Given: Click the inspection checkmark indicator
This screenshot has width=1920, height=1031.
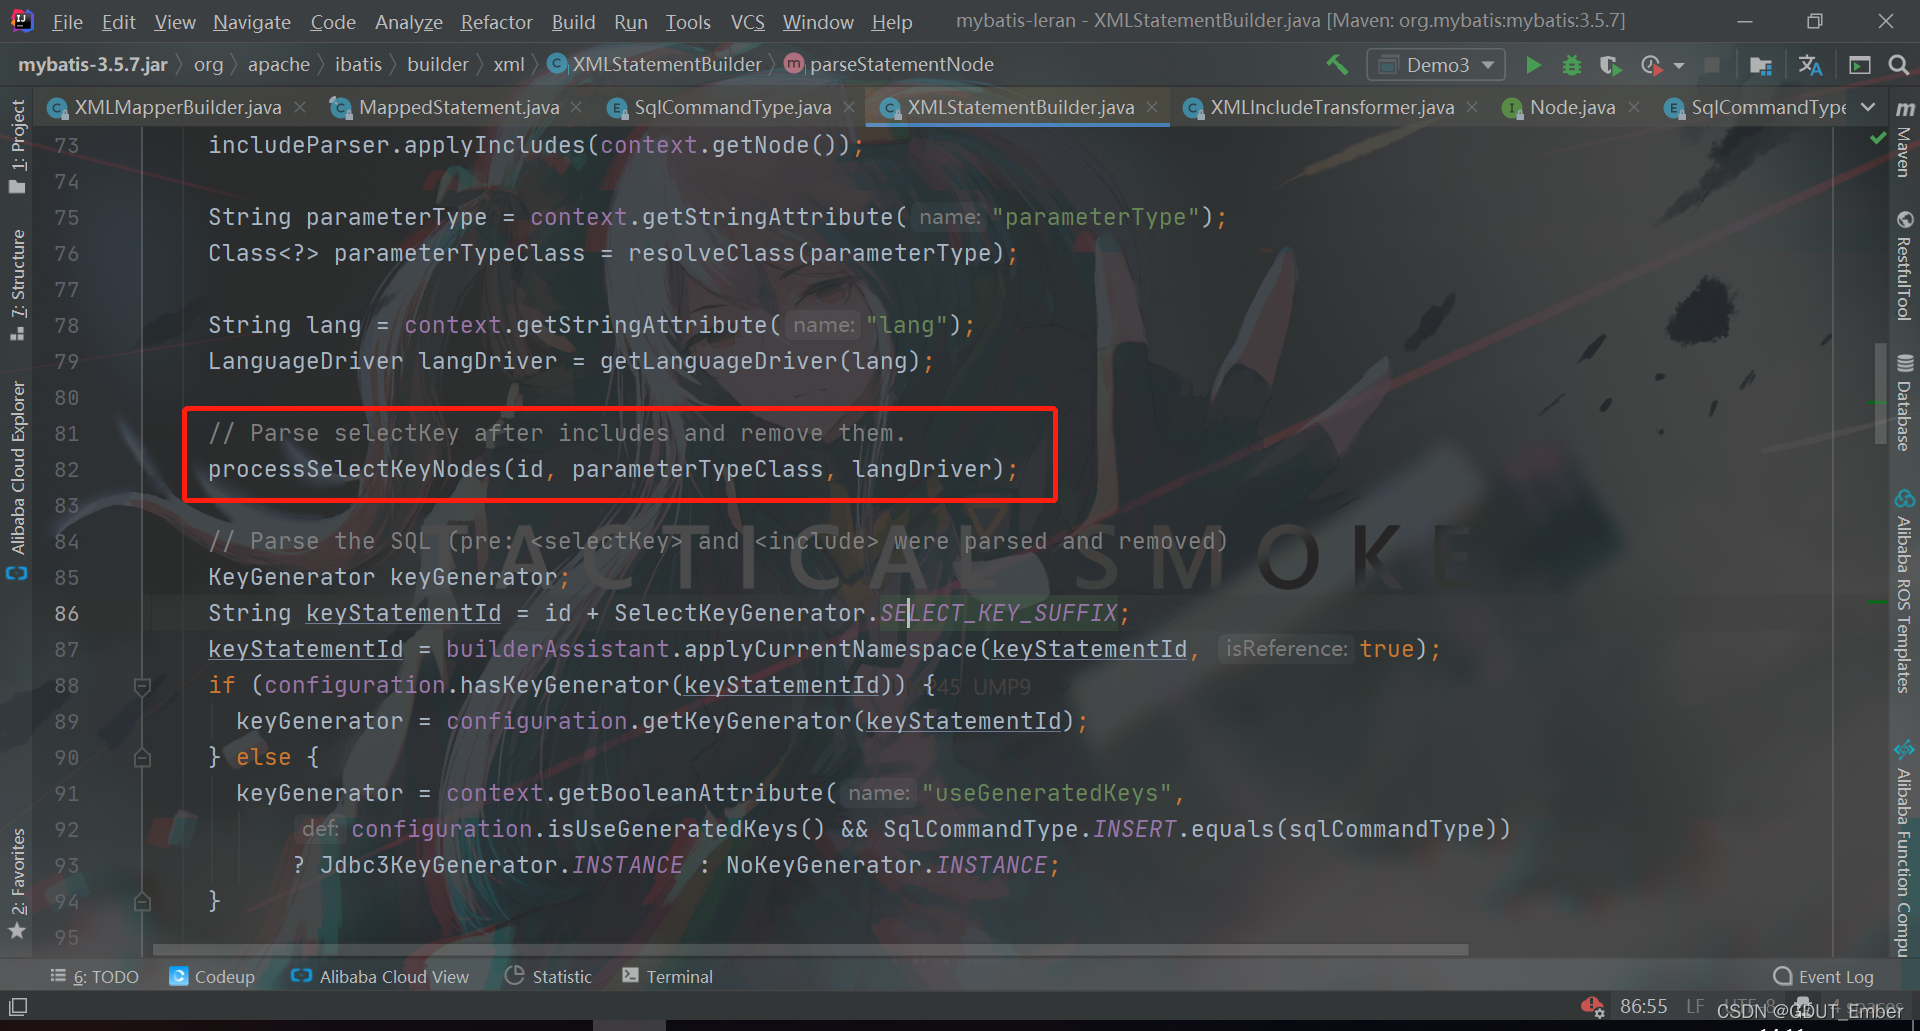Looking at the screenshot, I should tap(1877, 140).
